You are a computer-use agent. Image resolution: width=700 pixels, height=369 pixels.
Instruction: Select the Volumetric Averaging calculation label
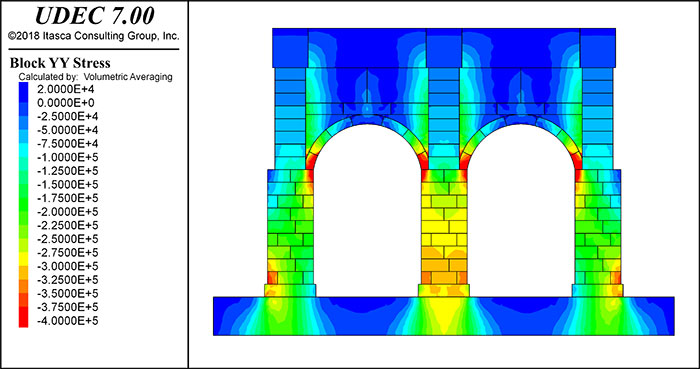(x=95, y=77)
